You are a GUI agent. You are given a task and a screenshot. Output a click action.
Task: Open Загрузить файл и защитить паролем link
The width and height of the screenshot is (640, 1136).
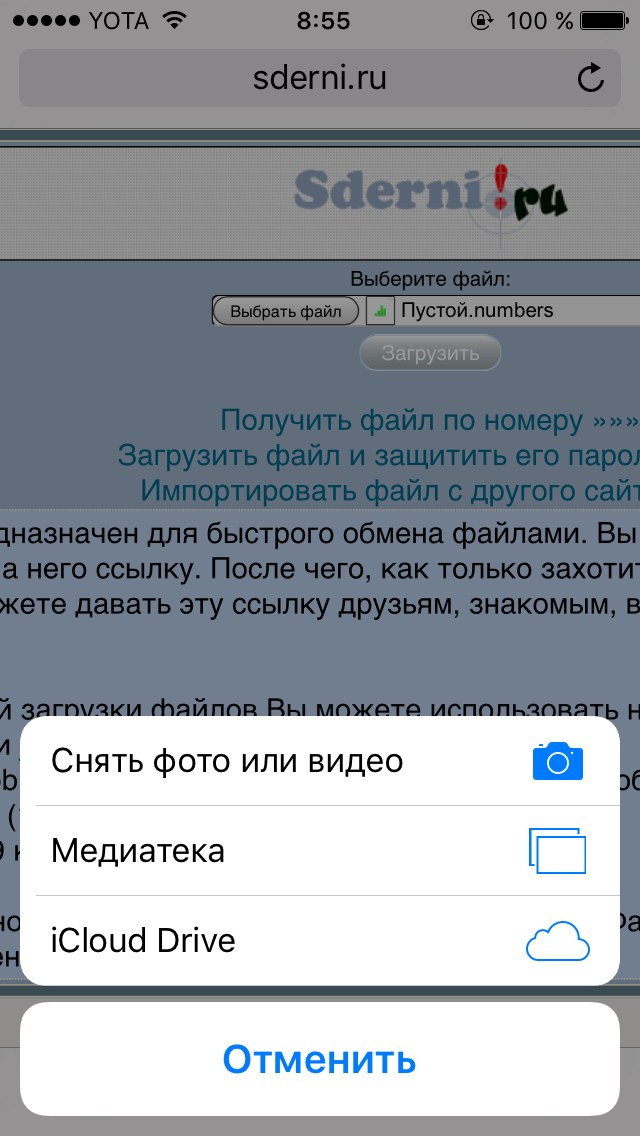click(379, 456)
